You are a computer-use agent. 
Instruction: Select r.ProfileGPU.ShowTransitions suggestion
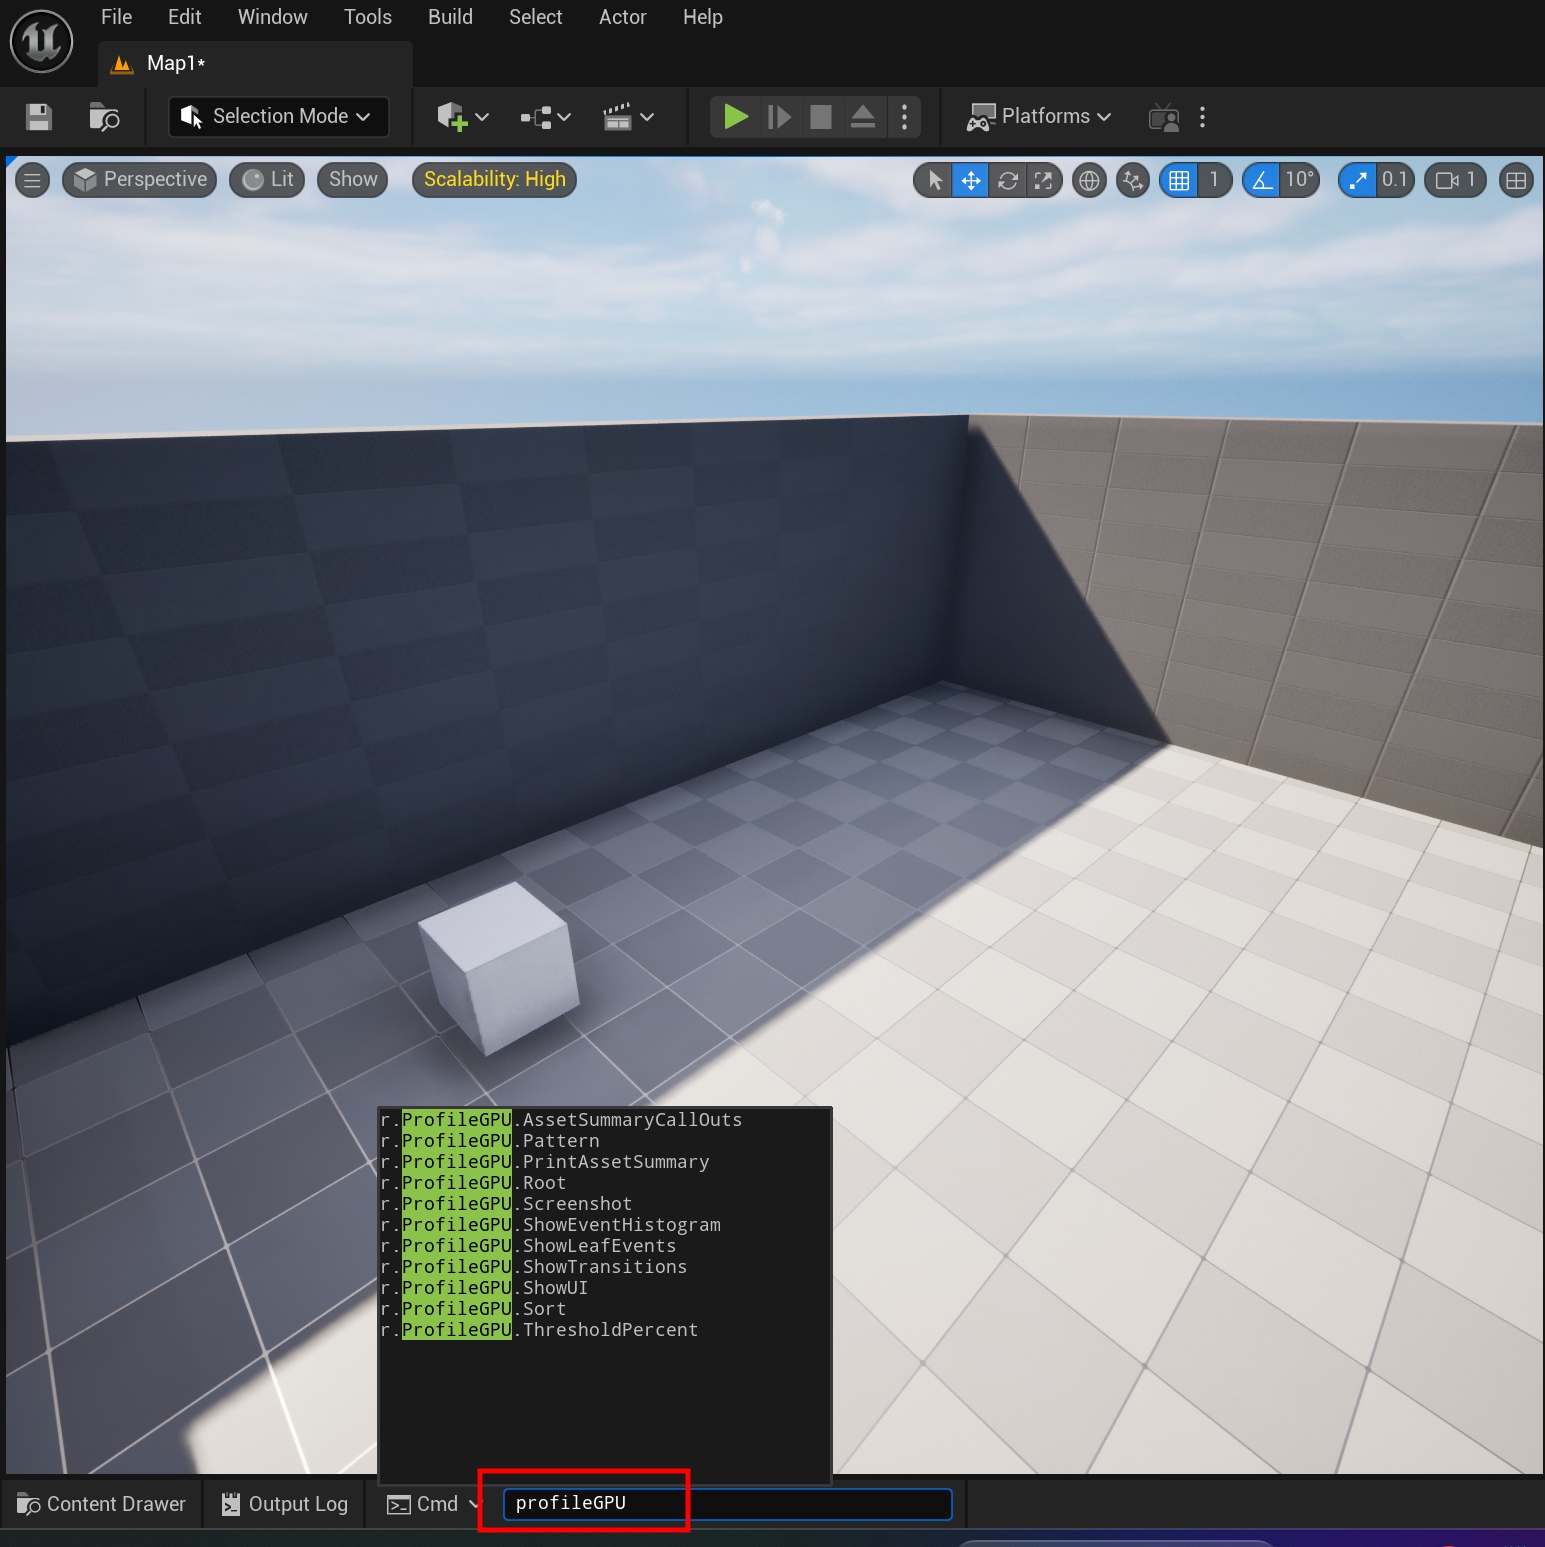[x=604, y=1267]
